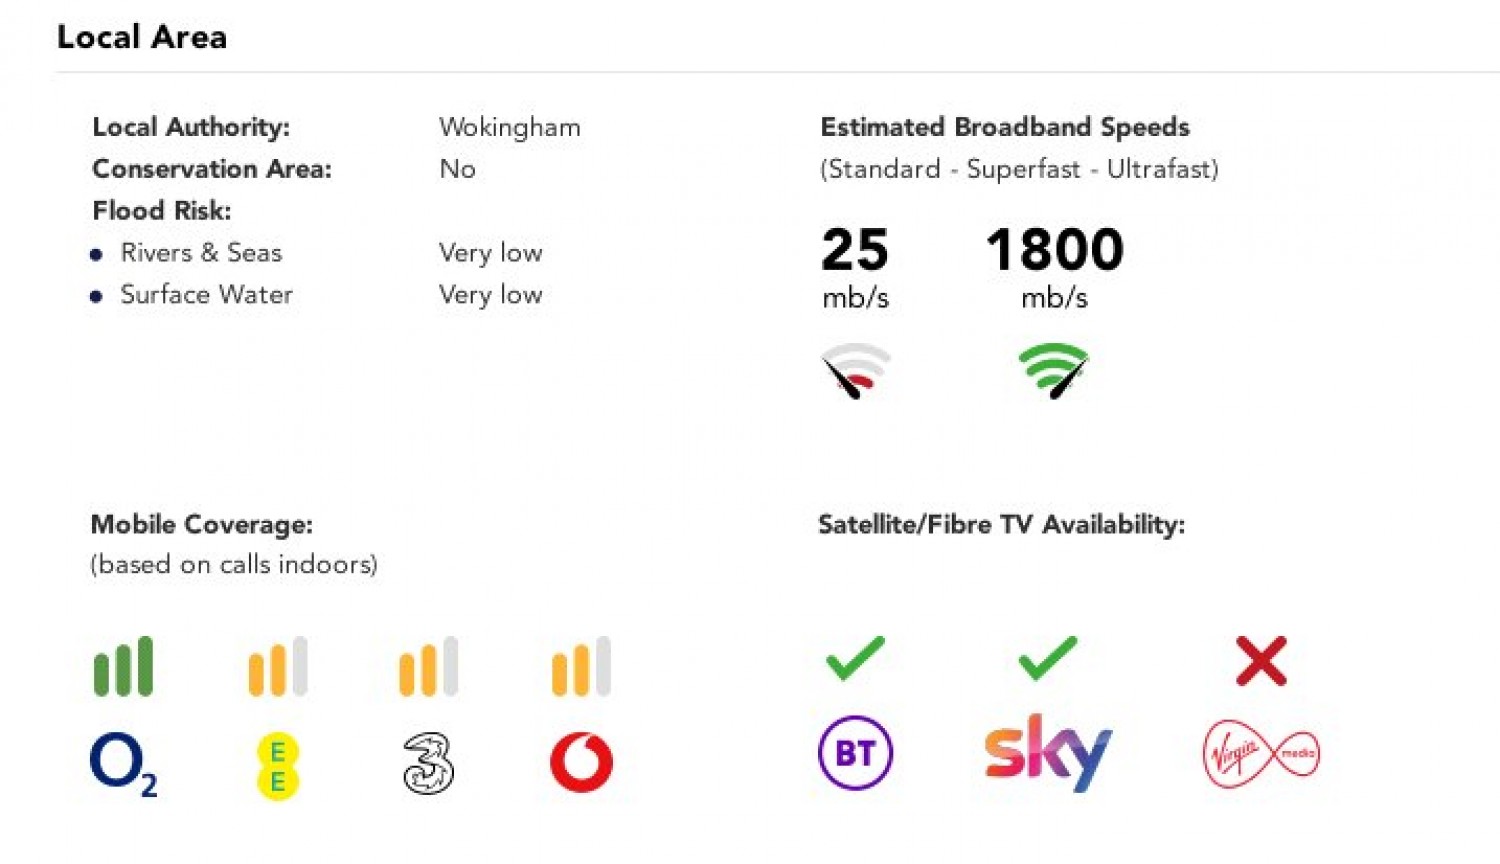The width and height of the screenshot is (1500, 864).
Task: Click the green checkmark above BT
Action: [x=855, y=658]
